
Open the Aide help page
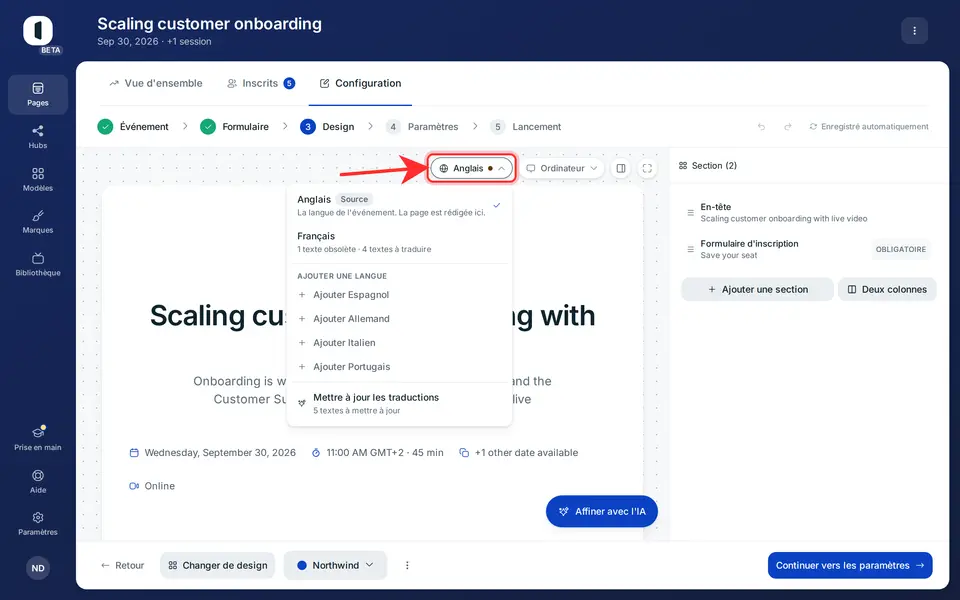coord(38,482)
